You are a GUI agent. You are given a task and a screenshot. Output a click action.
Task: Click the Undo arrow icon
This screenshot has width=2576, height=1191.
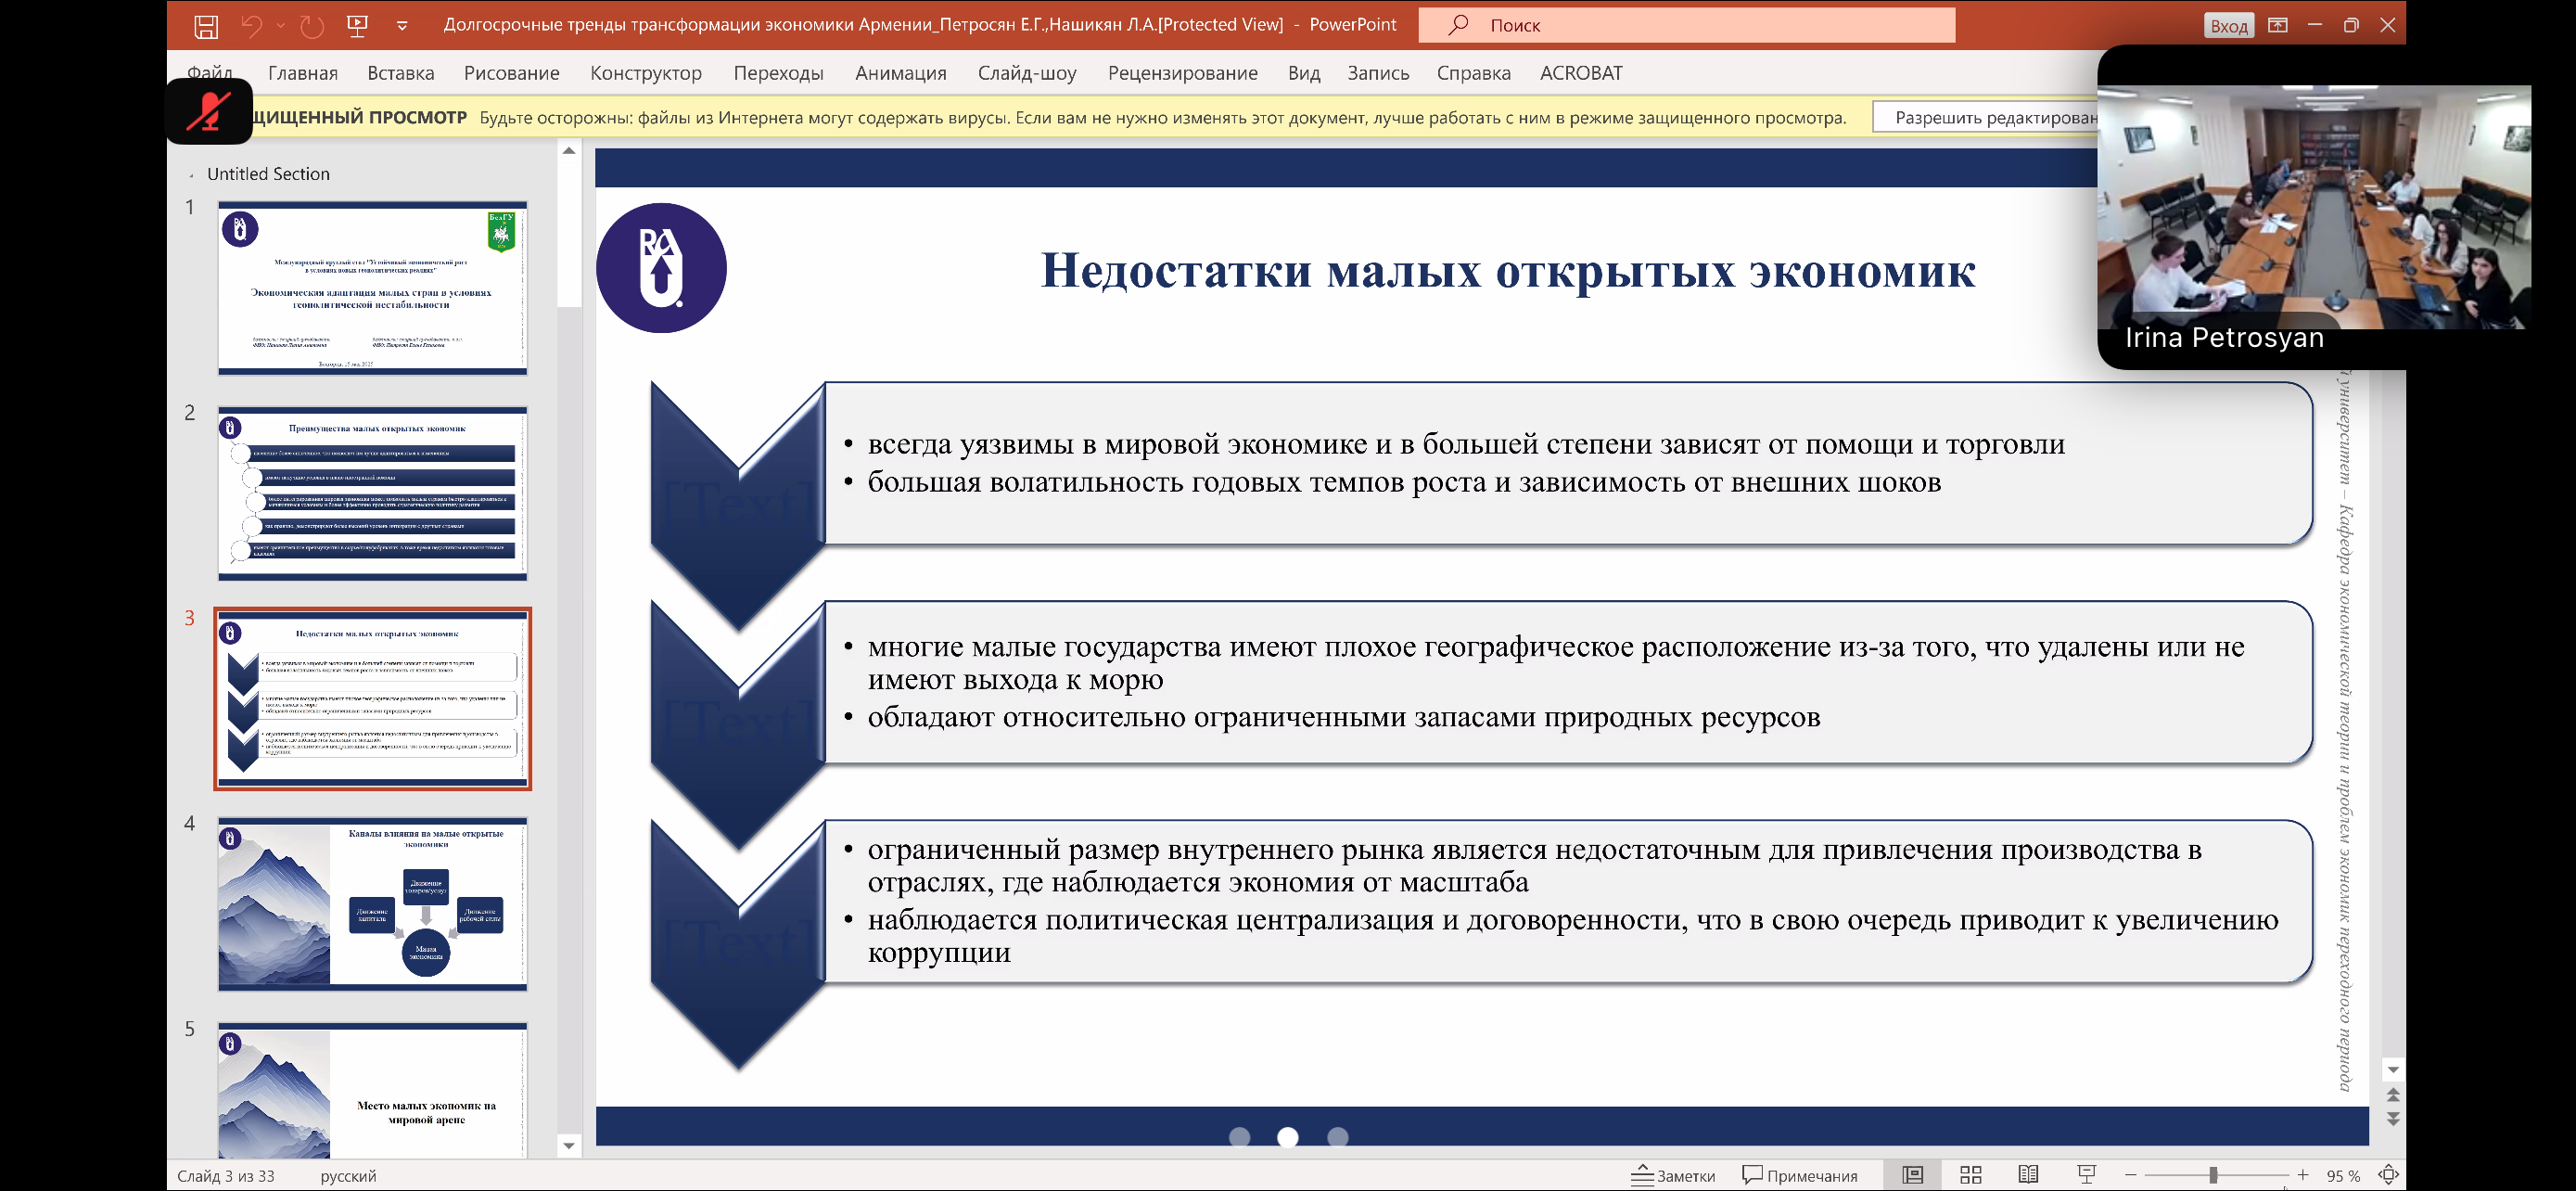[252, 26]
